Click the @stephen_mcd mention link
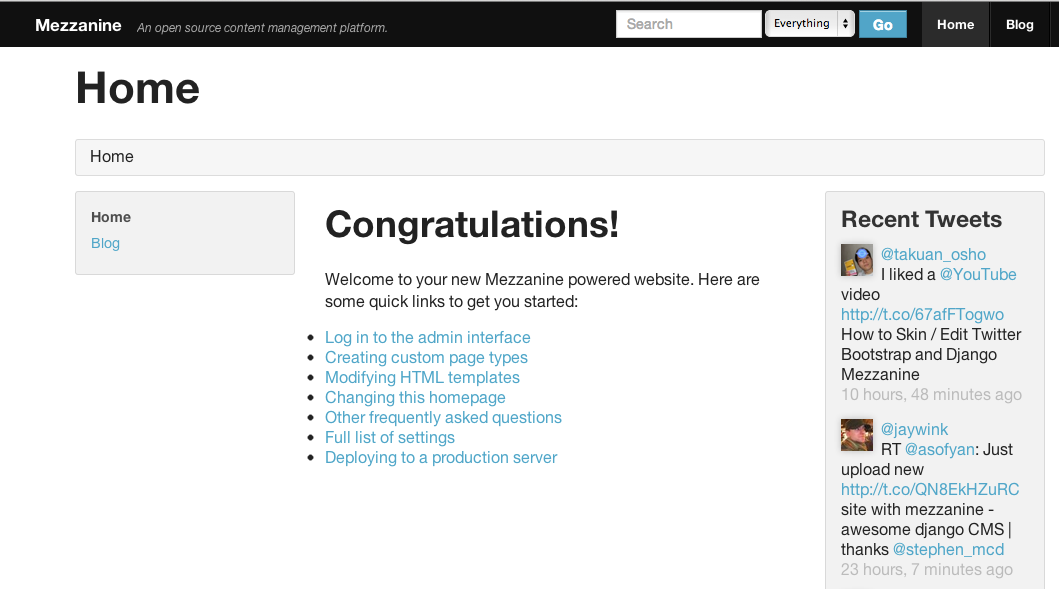 [x=948, y=550]
